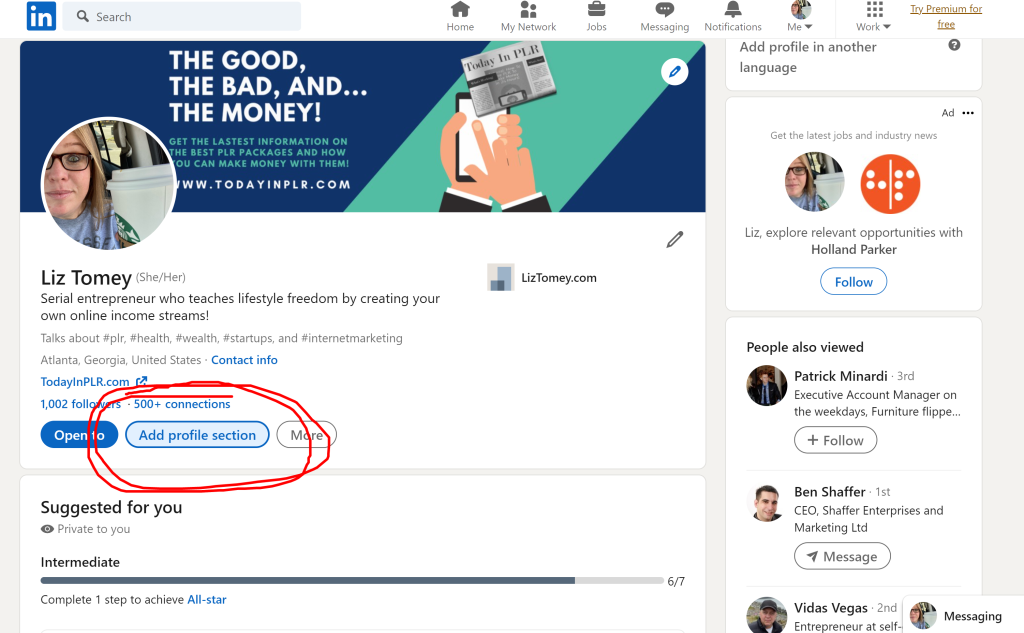Click the Patrick Minardi name link
1024x633 pixels.
[x=840, y=376]
